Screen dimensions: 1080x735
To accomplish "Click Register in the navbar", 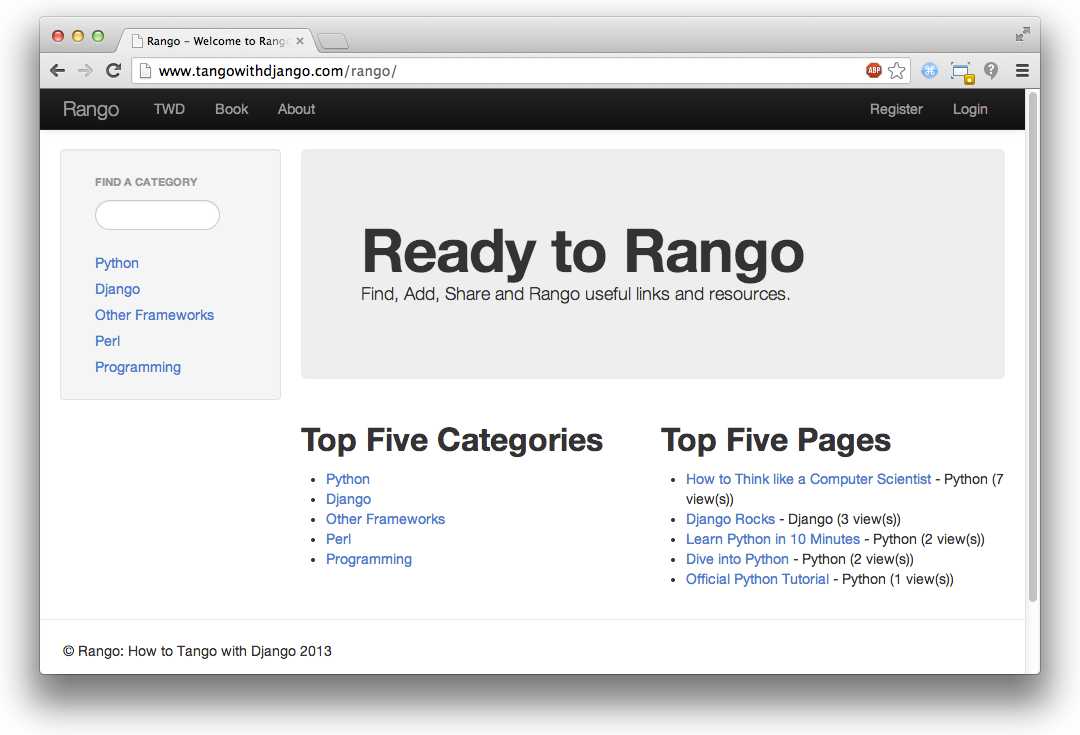I will coord(896,109).
